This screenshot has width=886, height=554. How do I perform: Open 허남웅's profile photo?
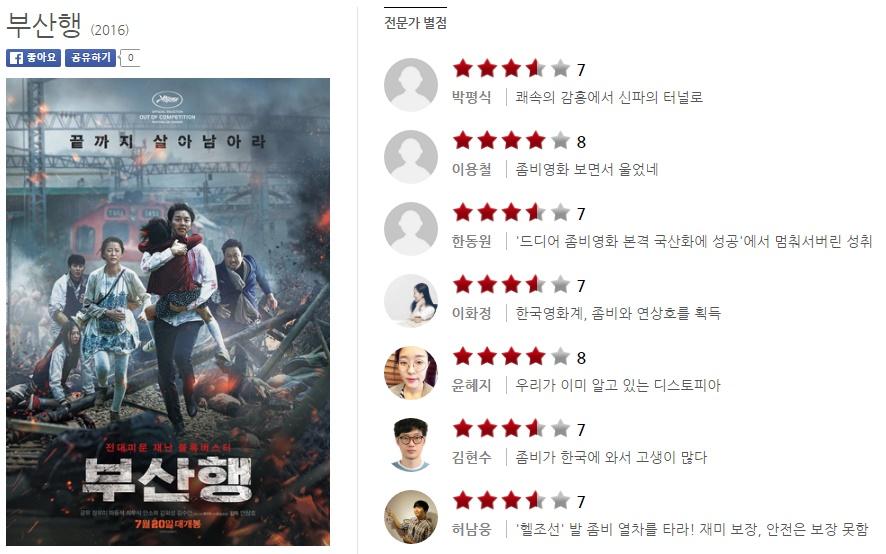[x=411, y=517]
